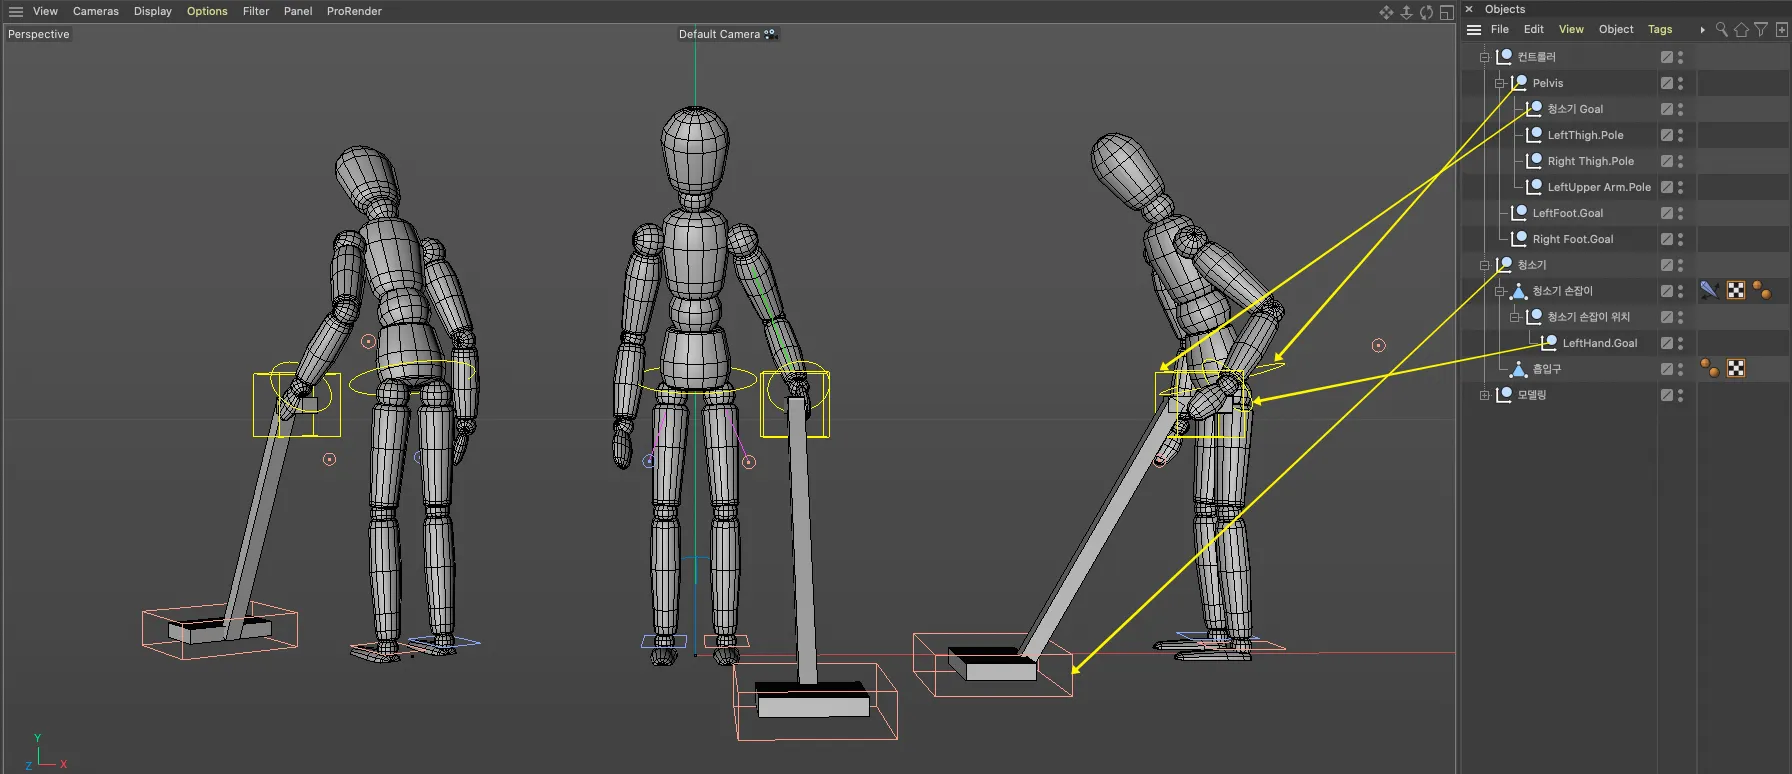Click the Default Camera label
This screenshot has height=774, width=1792.
click(719, 34)
